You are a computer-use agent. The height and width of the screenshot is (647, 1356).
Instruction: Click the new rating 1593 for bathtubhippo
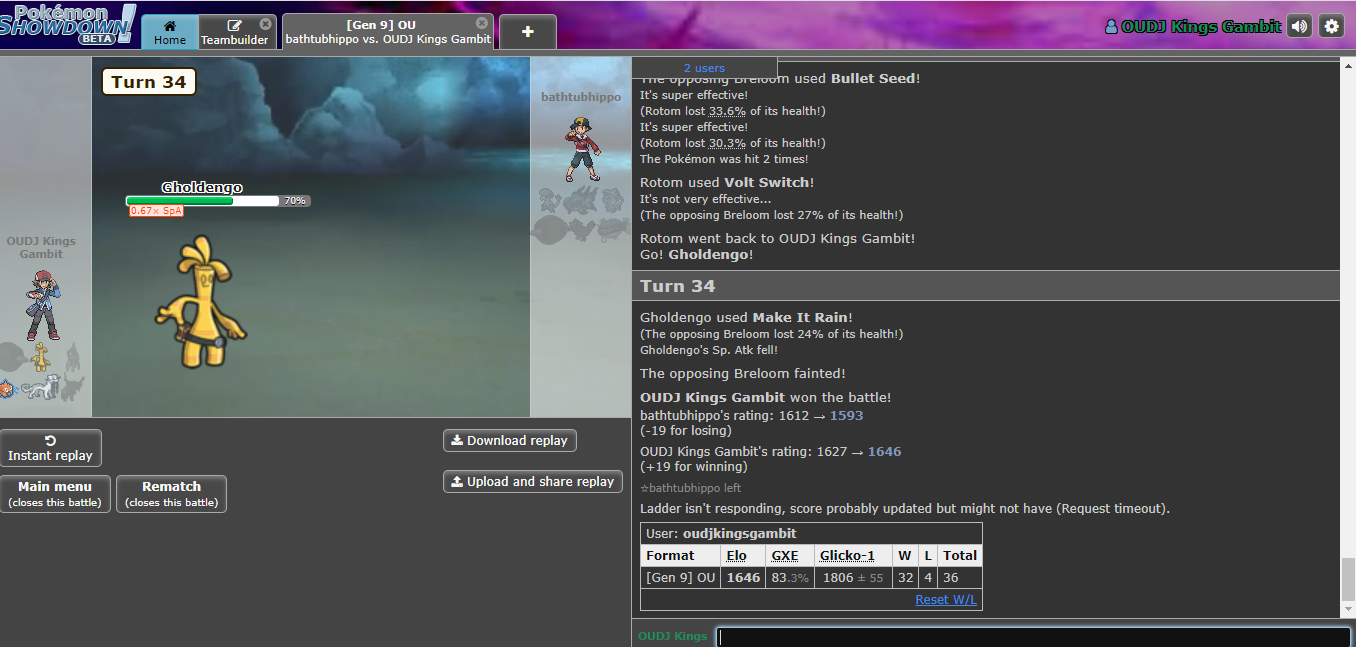coord(846,415)
